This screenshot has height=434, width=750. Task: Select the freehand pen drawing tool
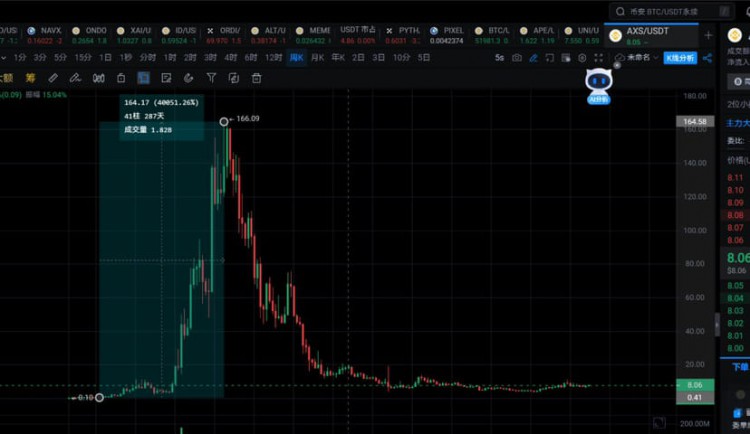pyautogui.click(x=75, y=78)
